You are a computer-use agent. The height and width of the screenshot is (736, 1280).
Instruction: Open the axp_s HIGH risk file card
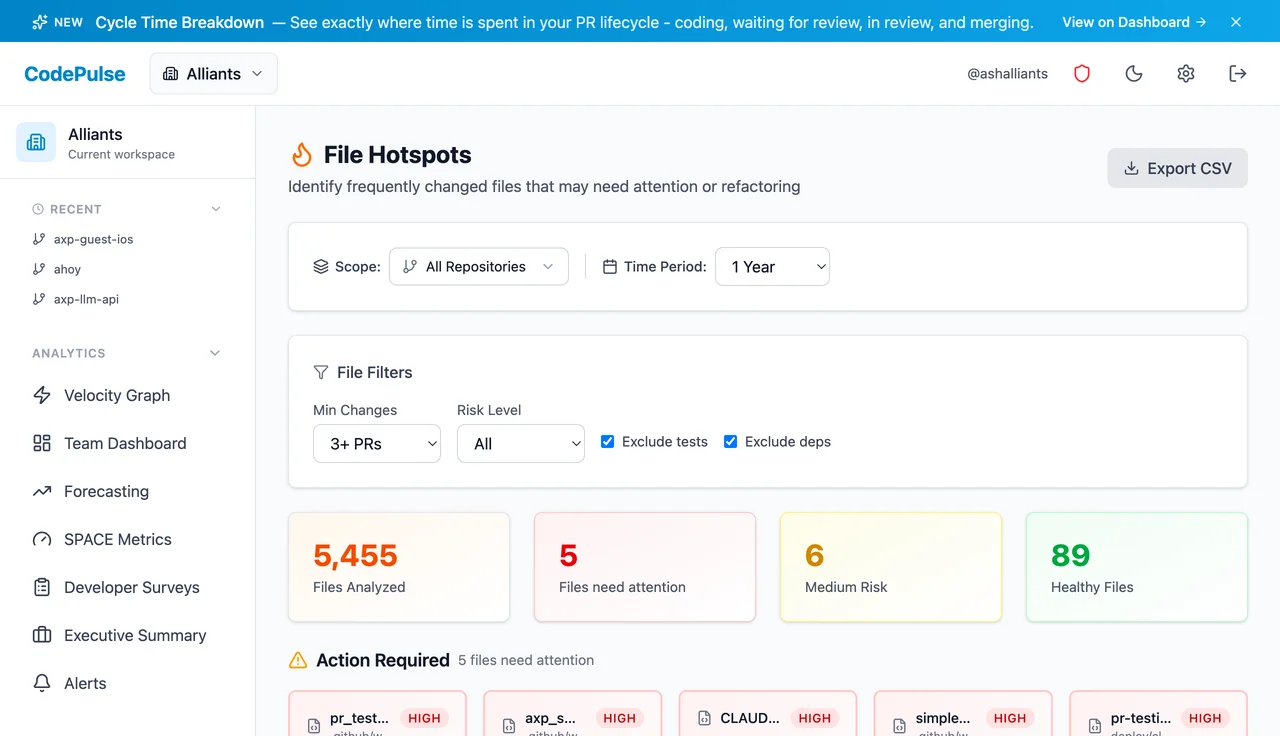click(573, 713)
